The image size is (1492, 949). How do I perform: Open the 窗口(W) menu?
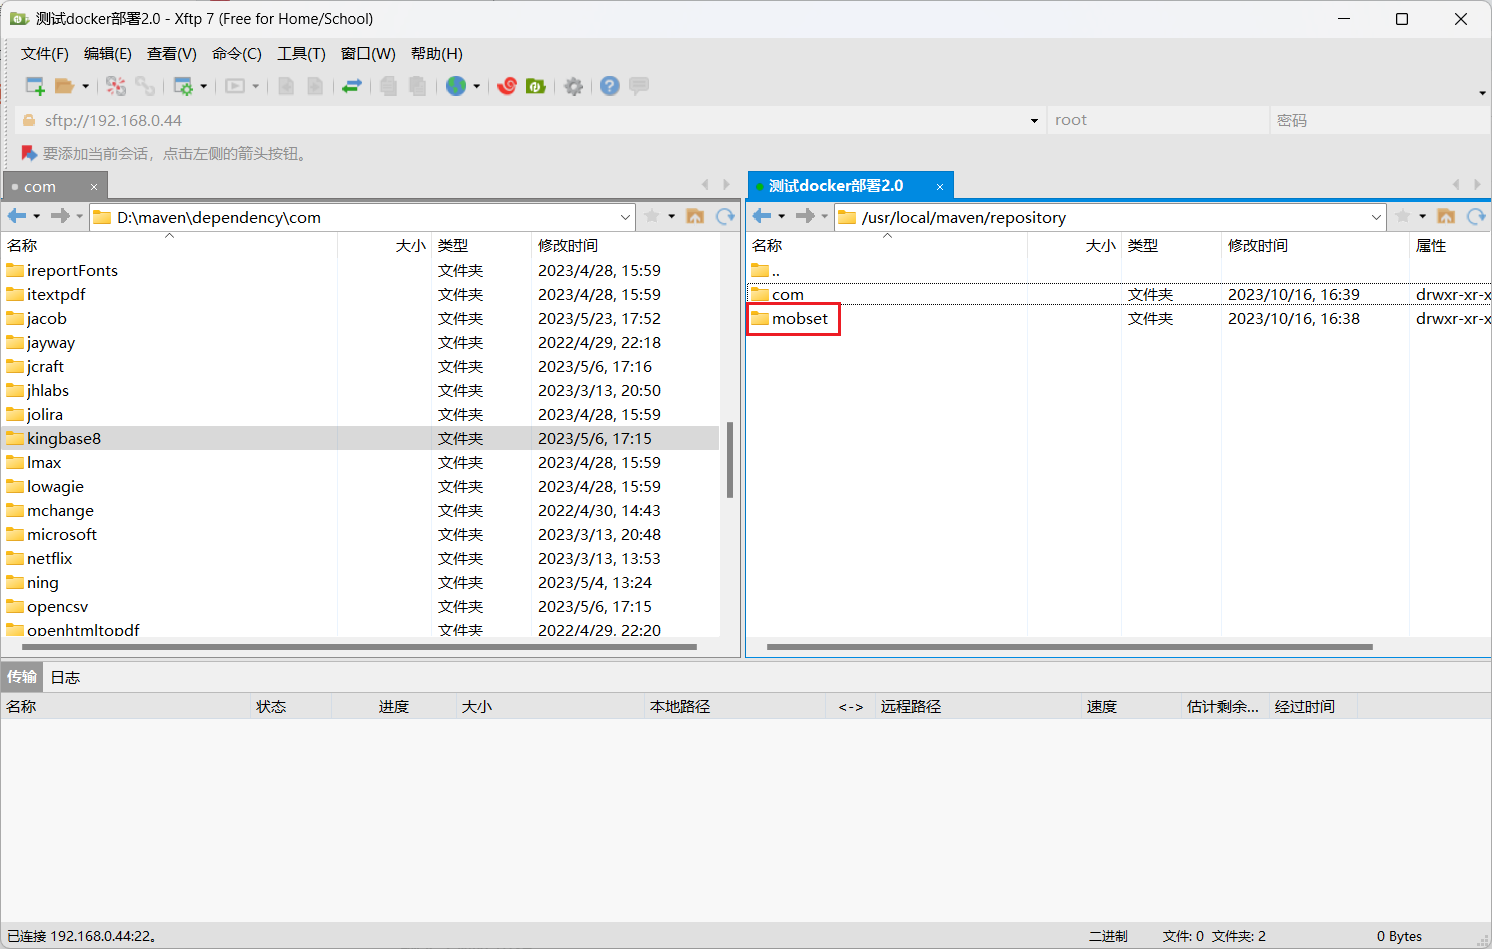[368, 54]
